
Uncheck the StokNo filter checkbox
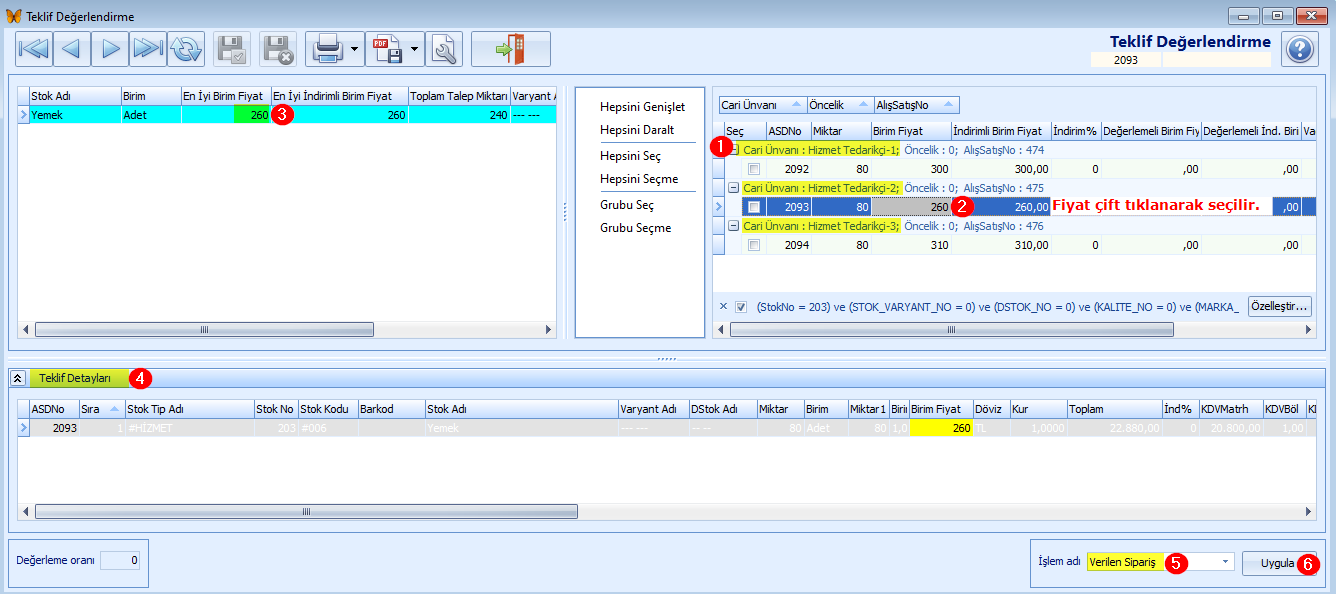click(x=741, y=307)
